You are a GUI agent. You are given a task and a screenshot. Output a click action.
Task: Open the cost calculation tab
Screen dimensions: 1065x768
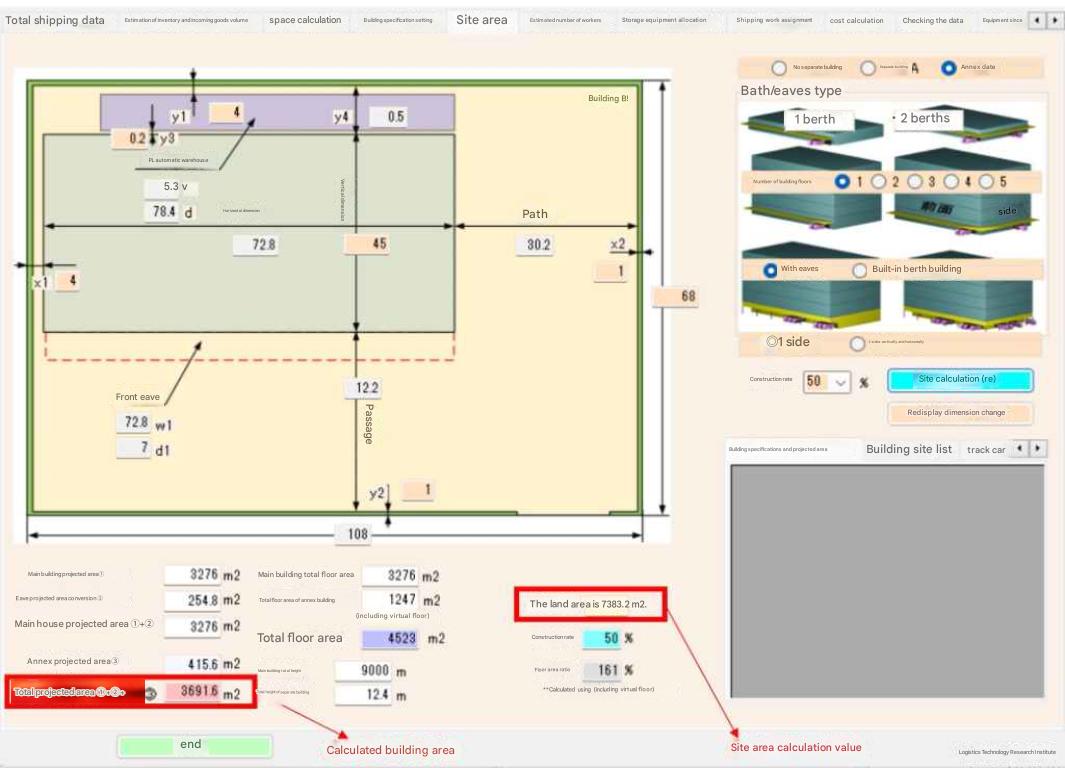coord(857,21)
